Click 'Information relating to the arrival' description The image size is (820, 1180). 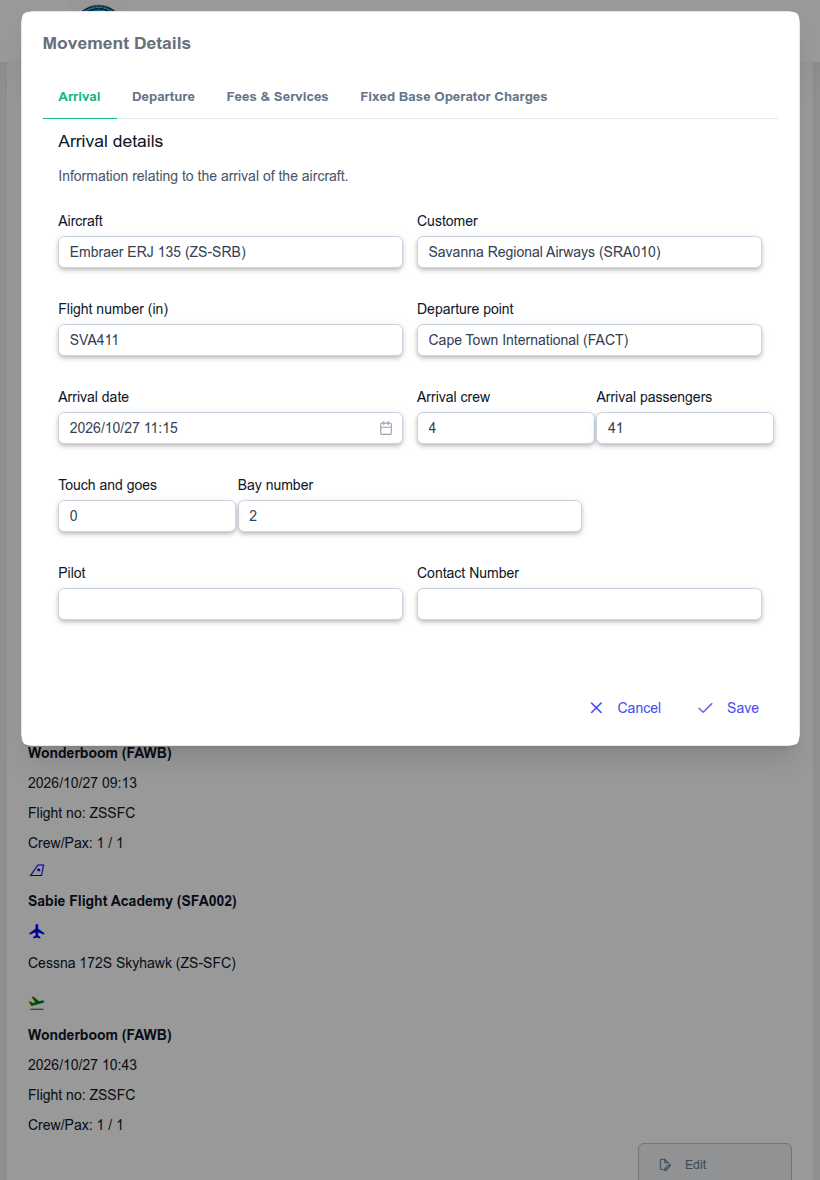pos(203,176)
